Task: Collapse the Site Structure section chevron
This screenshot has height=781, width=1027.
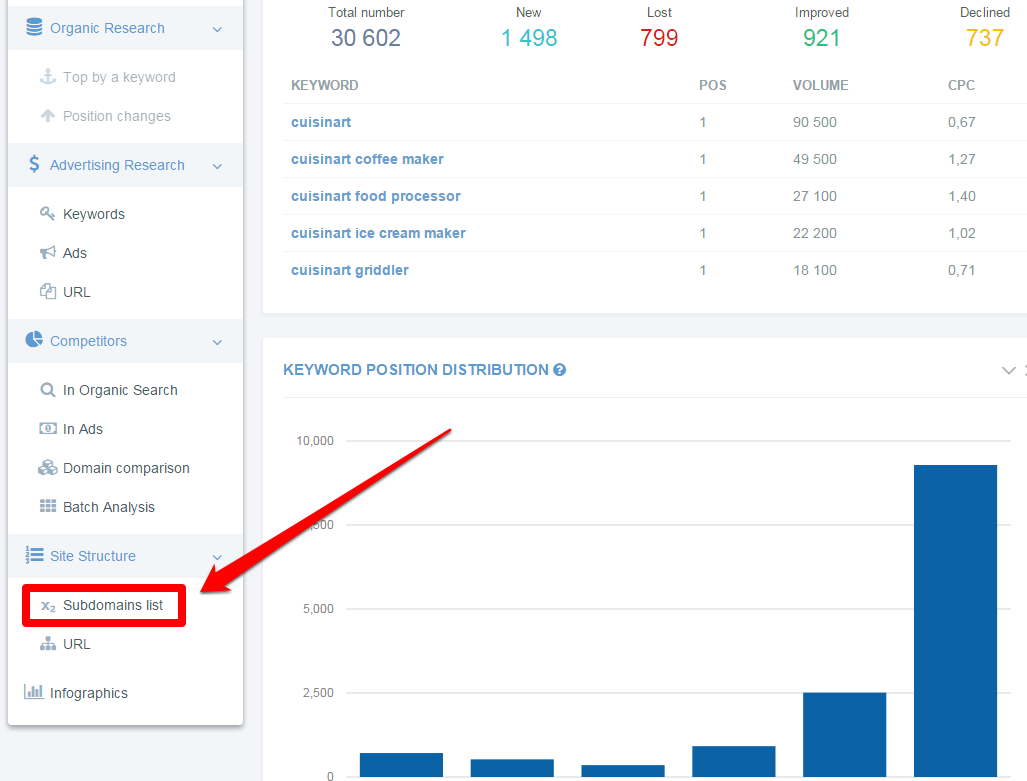Action: (217, 557)
